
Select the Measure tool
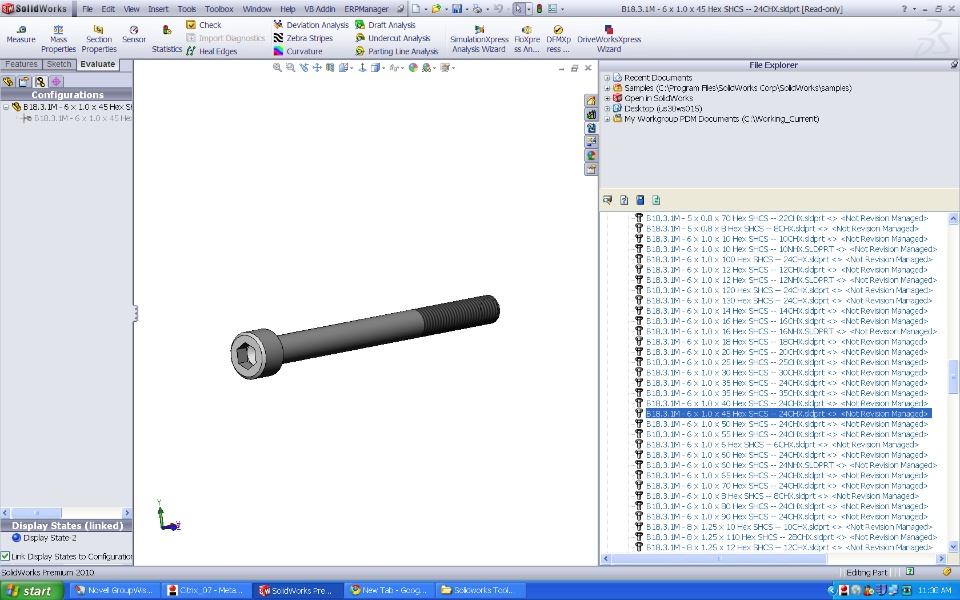(x=21, y=34)
